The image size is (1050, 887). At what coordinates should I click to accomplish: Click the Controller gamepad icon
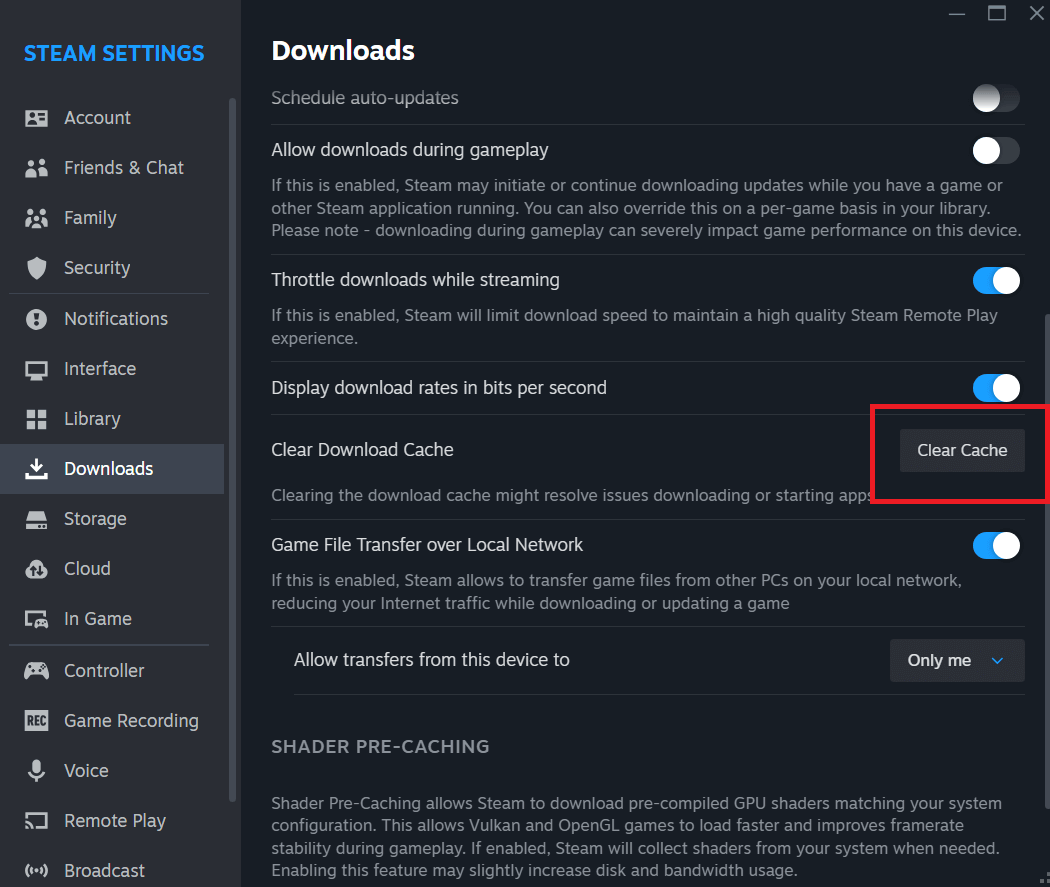click(37, 670)
